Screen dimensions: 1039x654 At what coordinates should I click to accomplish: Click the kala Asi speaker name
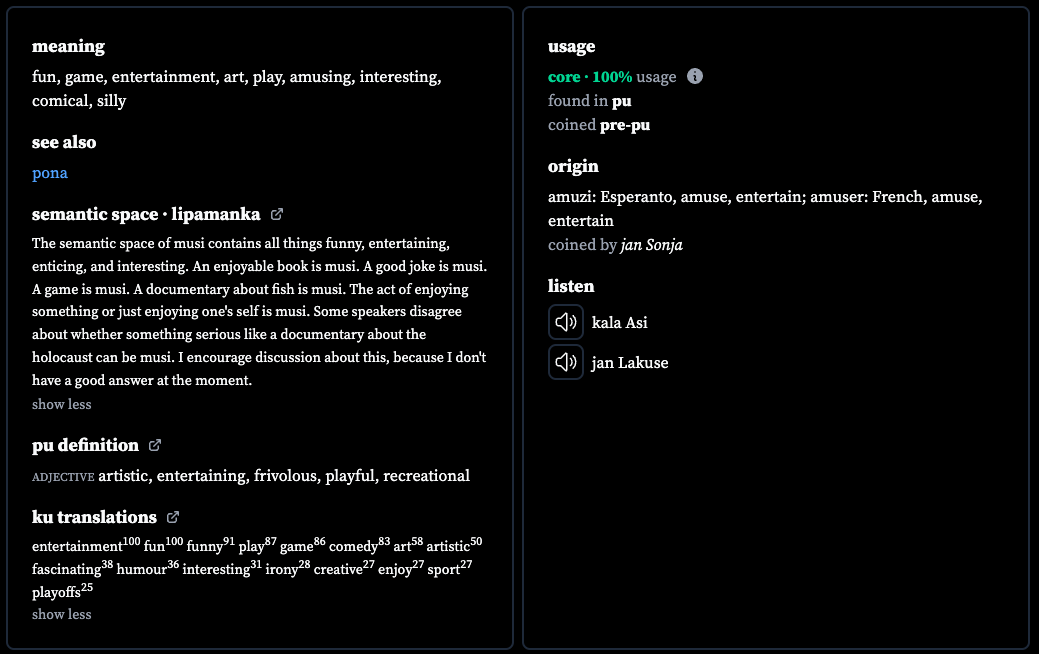pyautogui.click(x=620, y=323)
